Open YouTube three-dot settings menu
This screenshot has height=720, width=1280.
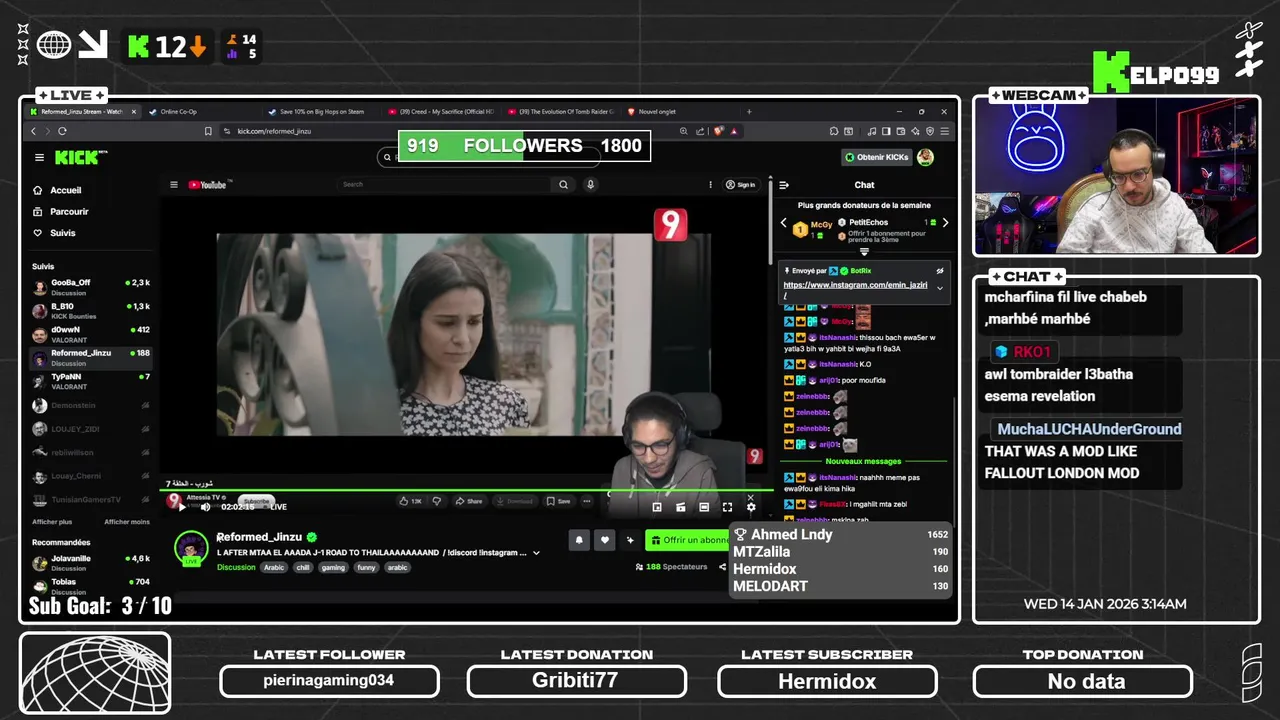(710, 184)
